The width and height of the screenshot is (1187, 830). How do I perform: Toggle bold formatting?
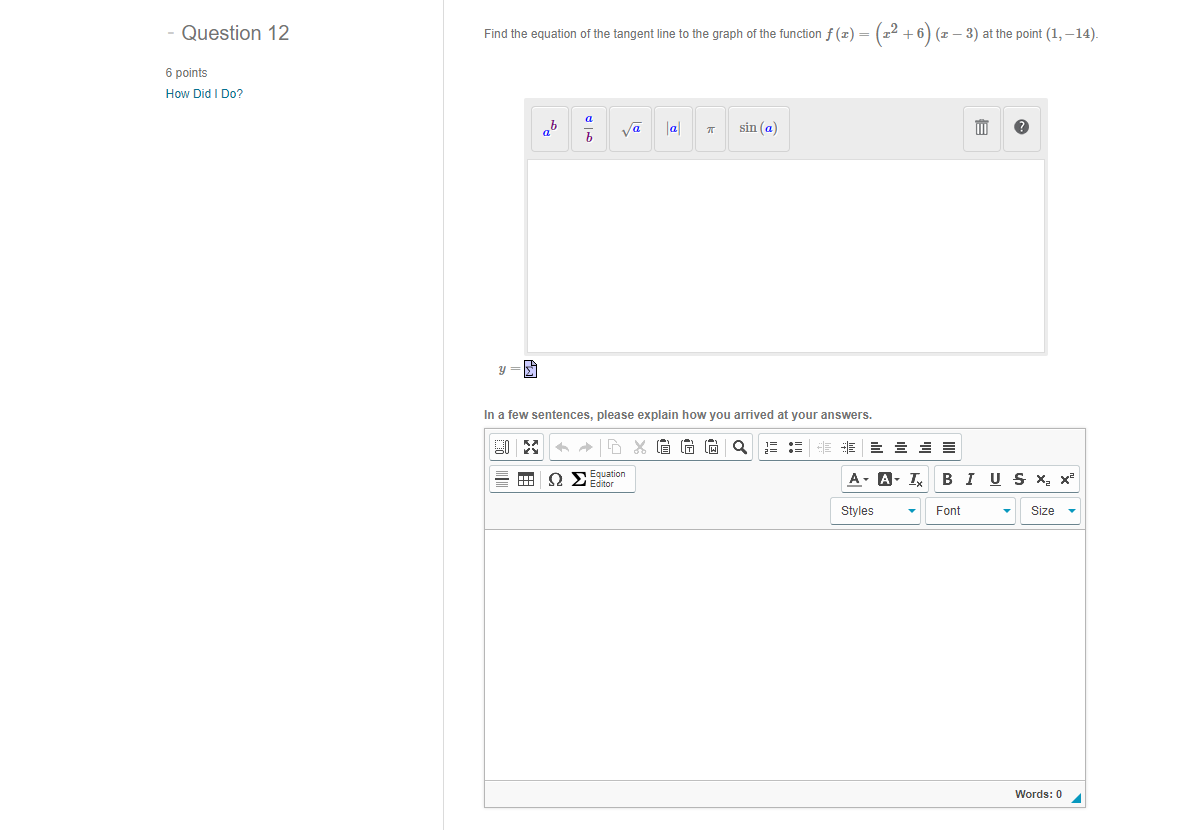946,479
